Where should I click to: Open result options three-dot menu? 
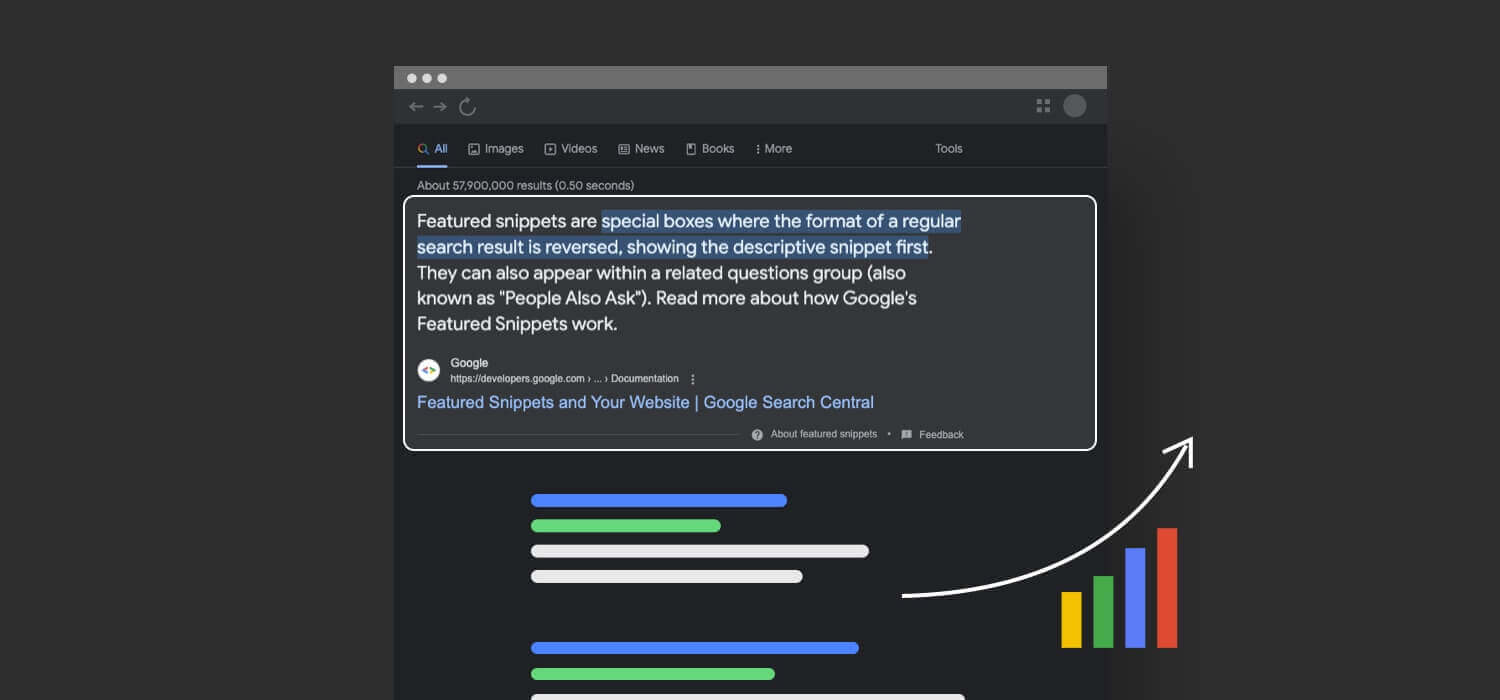[693, 379]
